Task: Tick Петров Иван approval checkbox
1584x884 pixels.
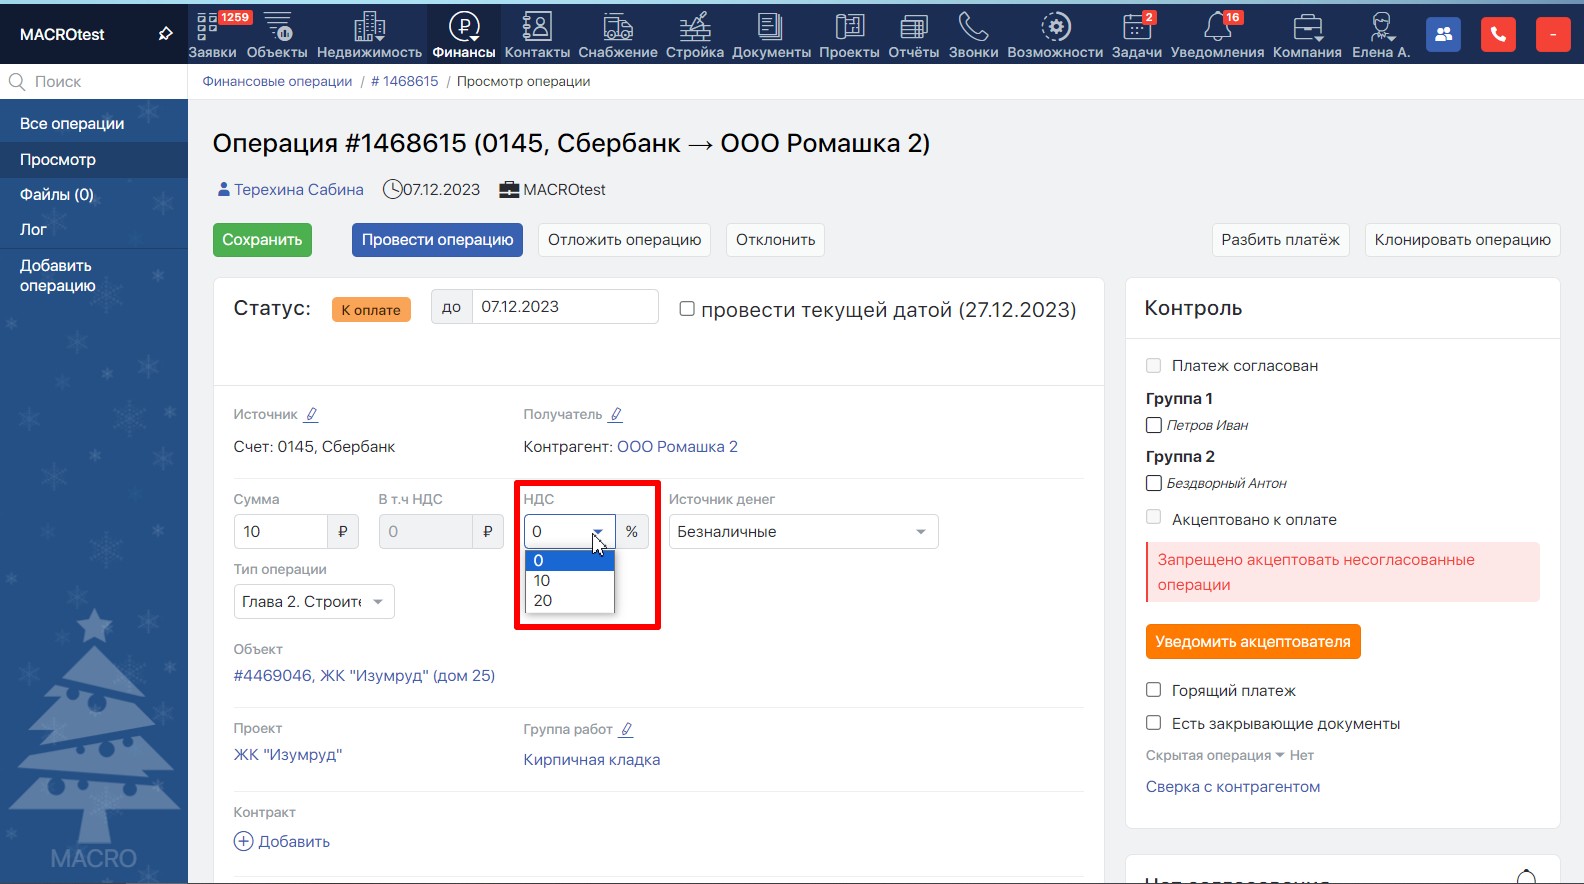Action: 1153,425
